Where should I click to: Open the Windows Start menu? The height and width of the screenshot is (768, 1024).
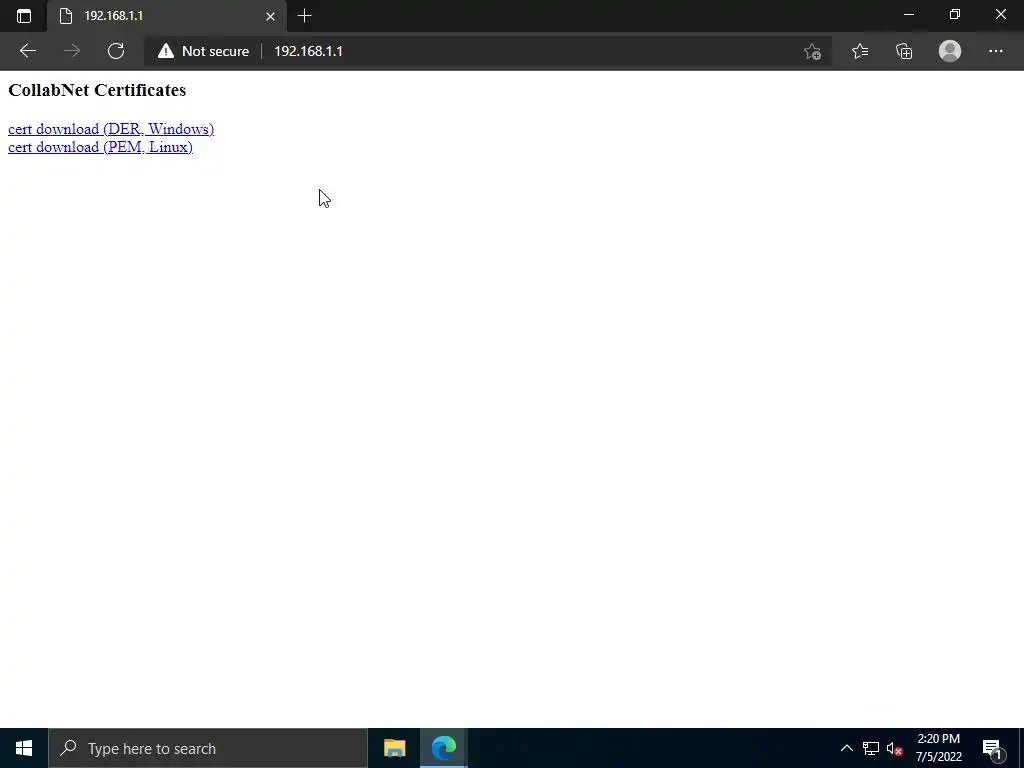tap(24, 748)
